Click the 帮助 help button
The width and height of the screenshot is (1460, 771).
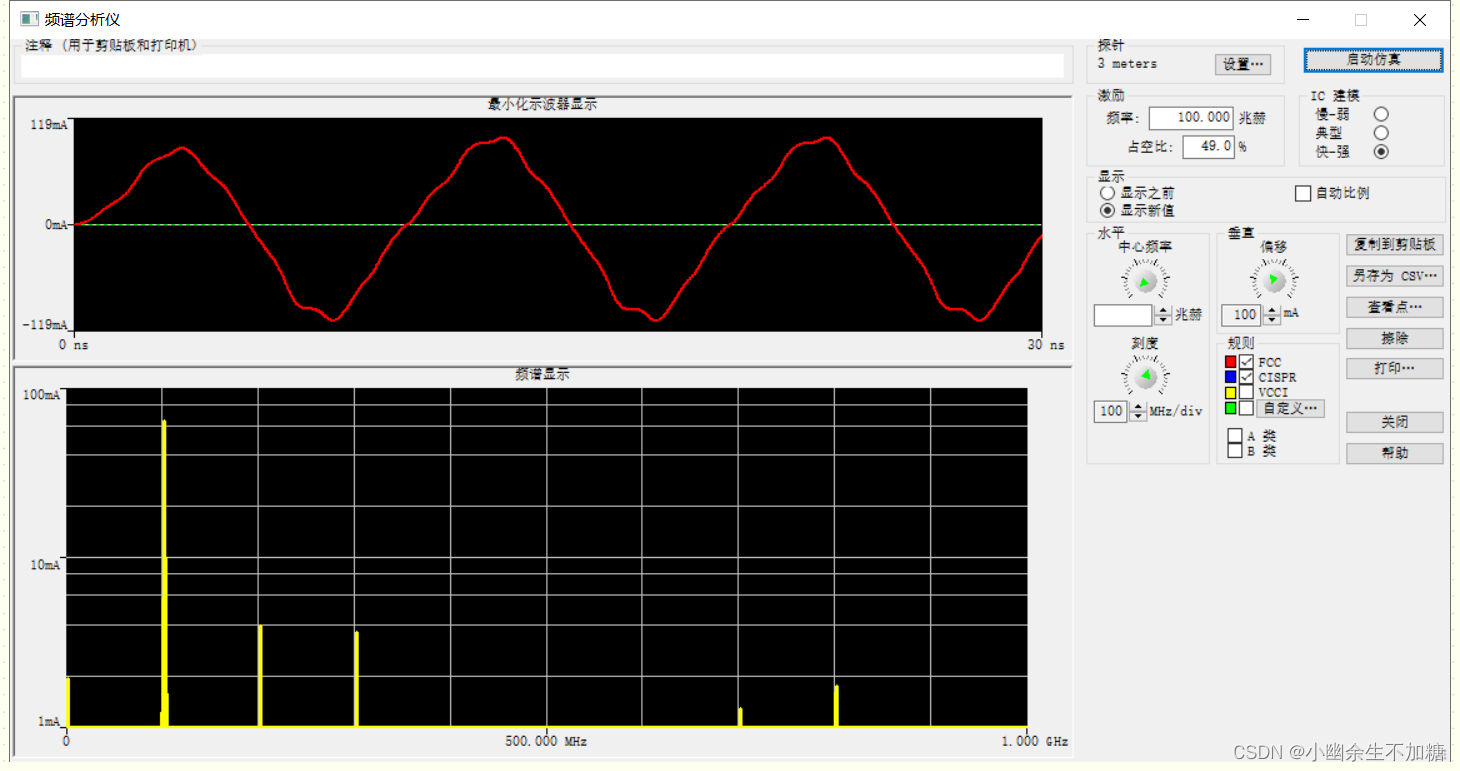[1395, 454]
